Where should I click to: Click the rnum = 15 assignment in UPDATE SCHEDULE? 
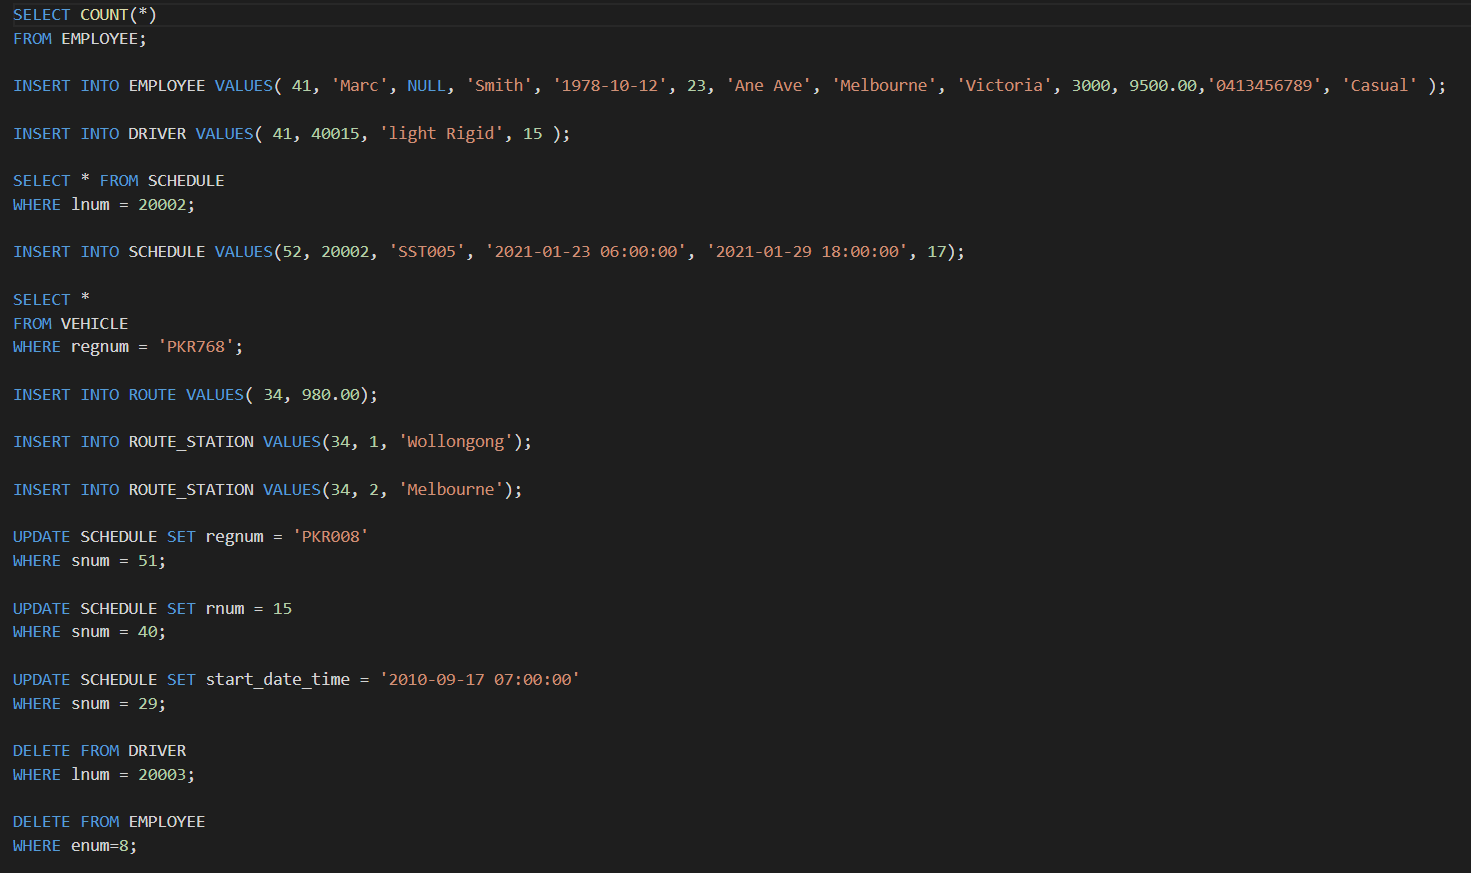coord(250,608)
